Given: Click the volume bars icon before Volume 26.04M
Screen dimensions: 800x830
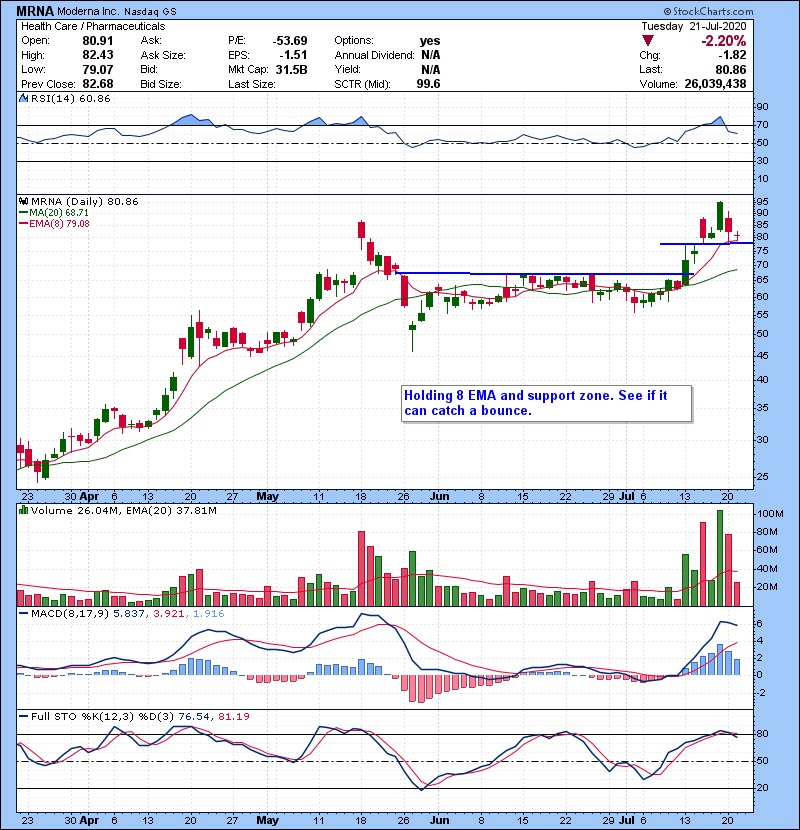Looking at the screenshot, I should [x=23, y=511].
